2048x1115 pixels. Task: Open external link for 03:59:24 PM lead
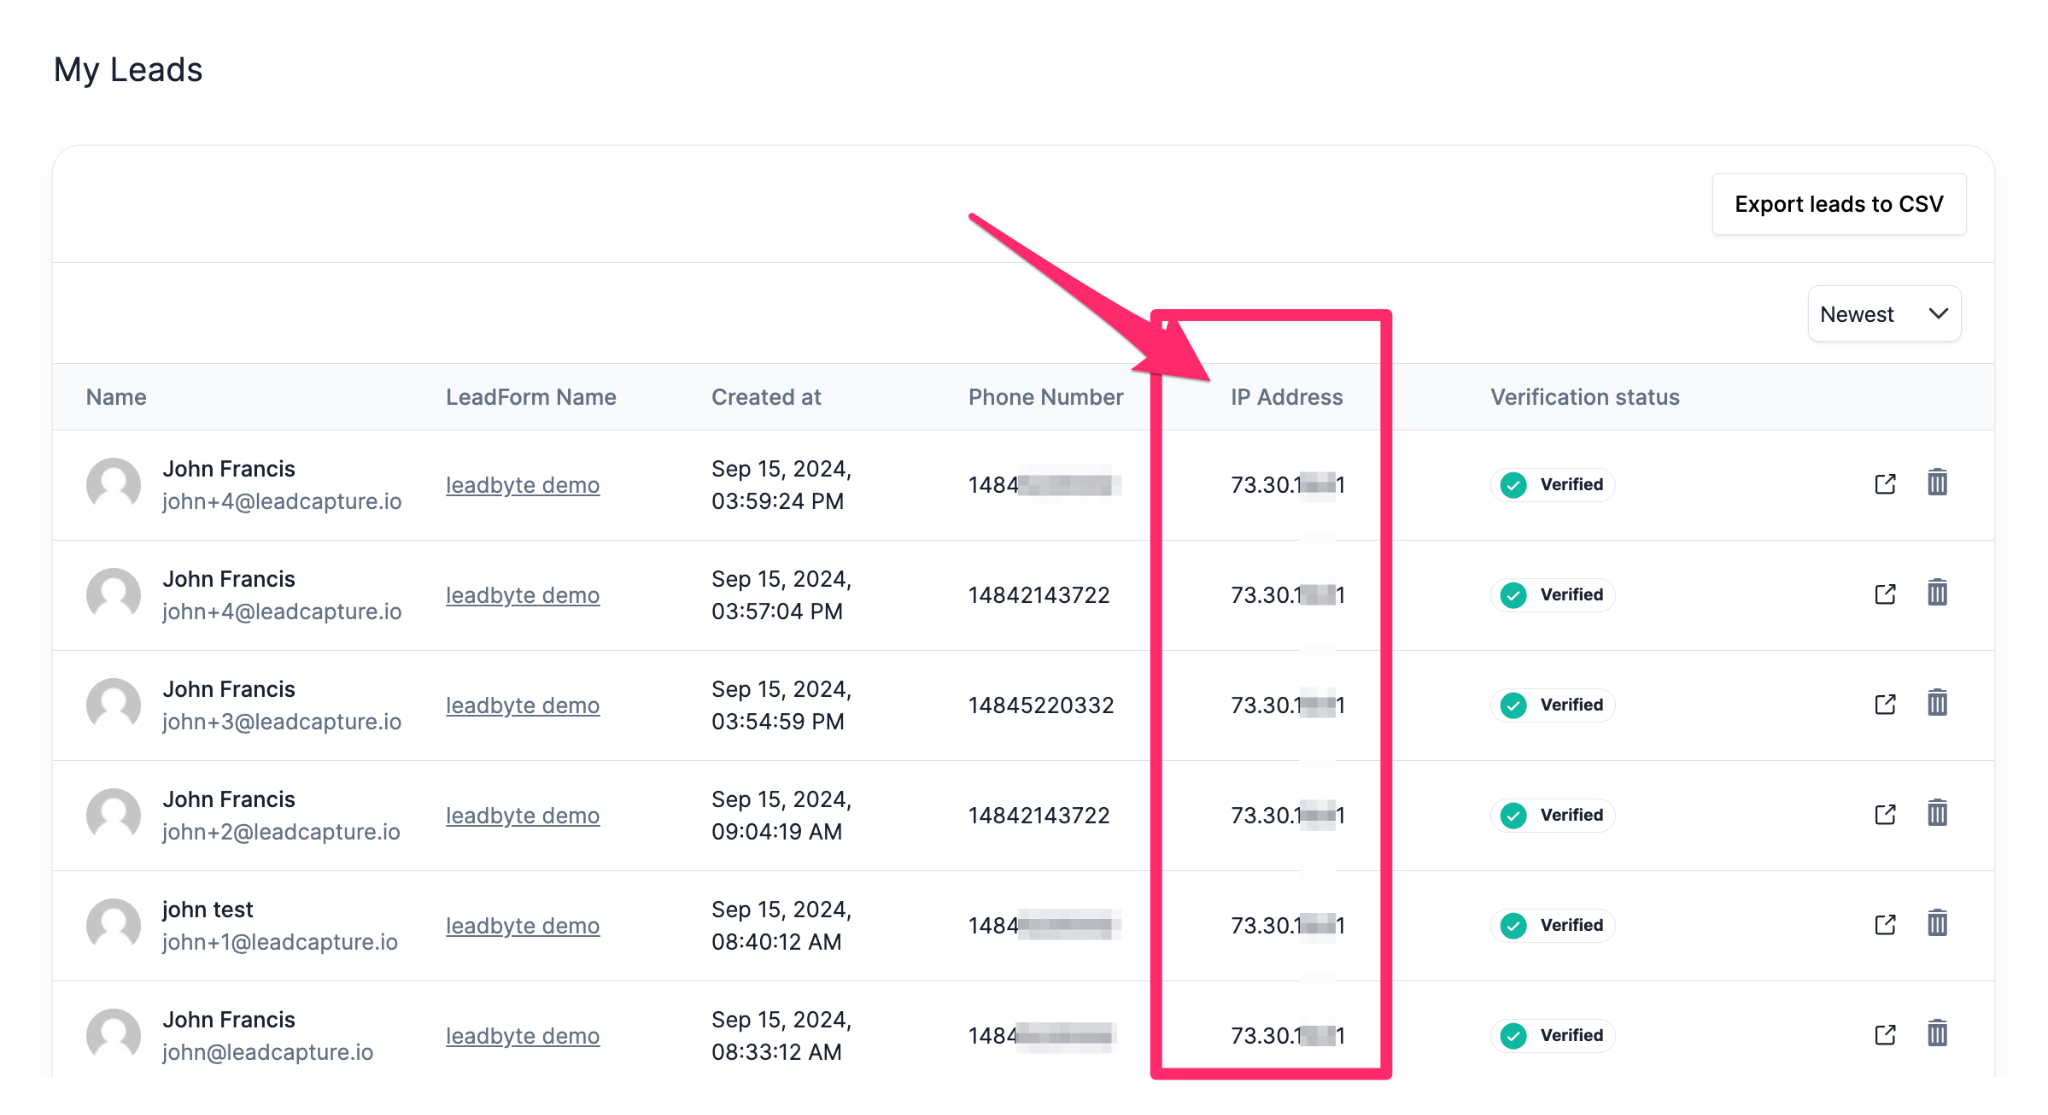click(x=1885, y=485)
